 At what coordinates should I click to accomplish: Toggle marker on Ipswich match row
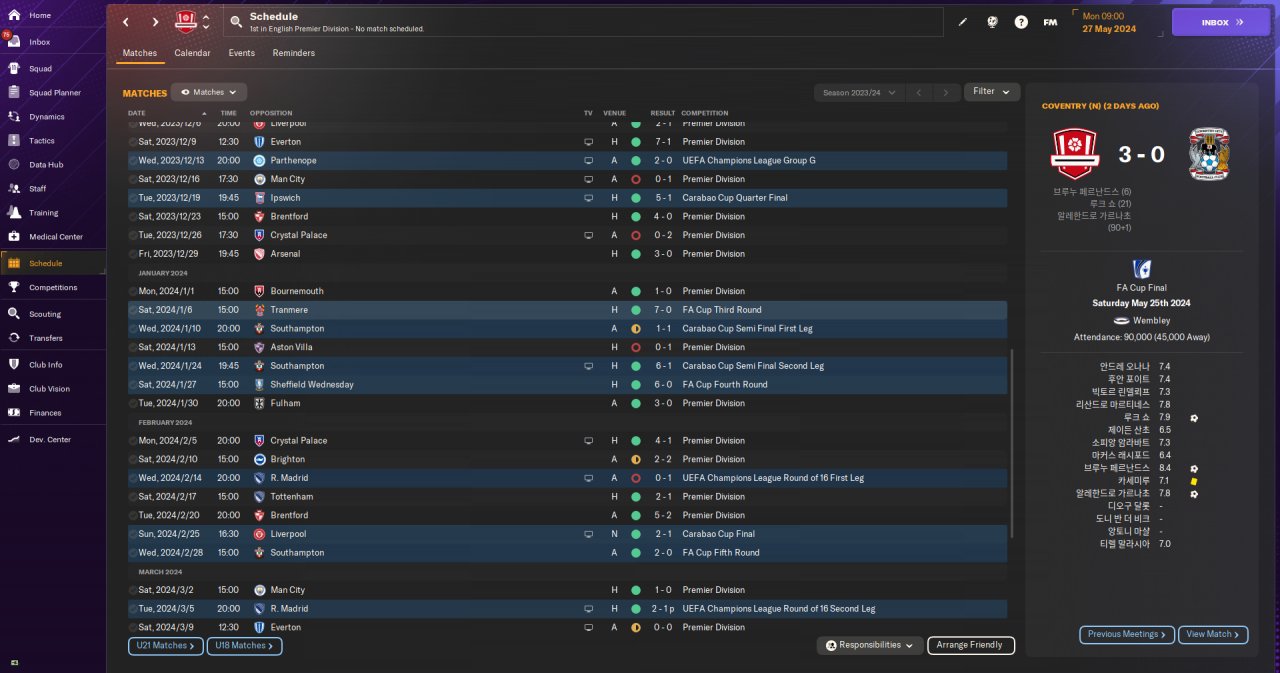pos(133,198)
